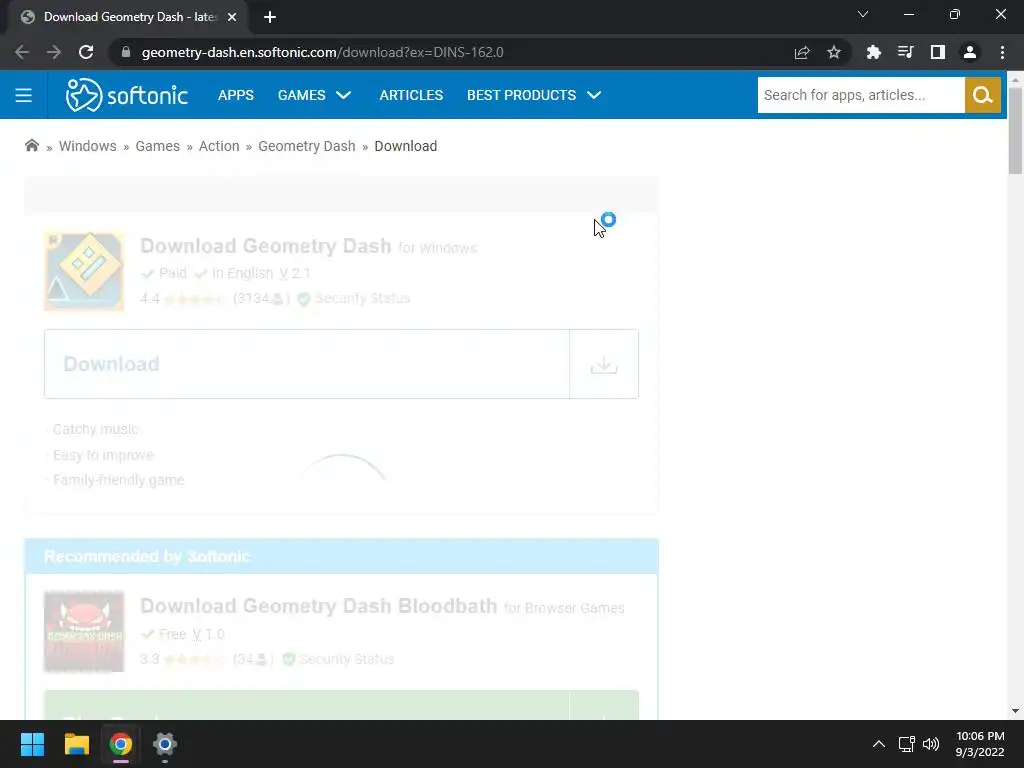Reload the current page

[x=86, y=52]
